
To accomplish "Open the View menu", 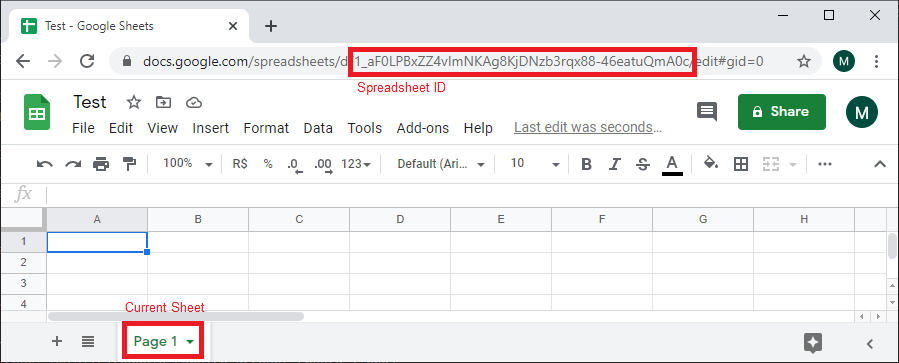I will [x=162, y=128].
